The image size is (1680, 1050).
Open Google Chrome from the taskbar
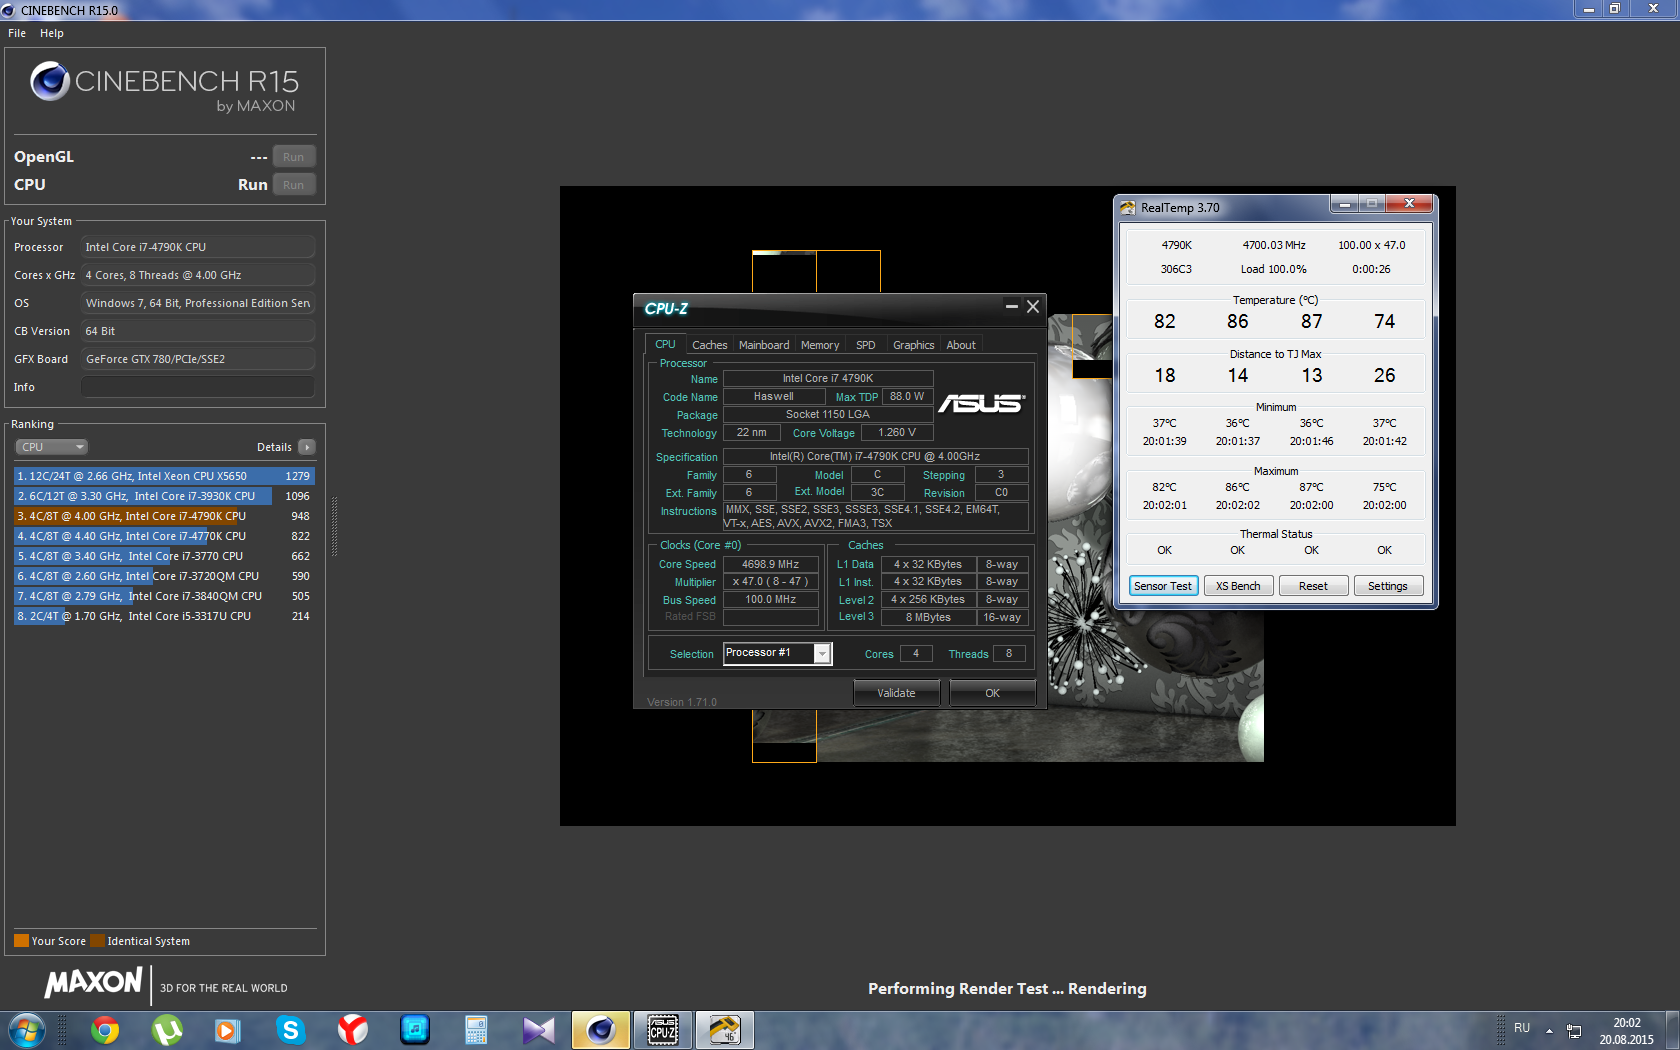[105, 1029]
